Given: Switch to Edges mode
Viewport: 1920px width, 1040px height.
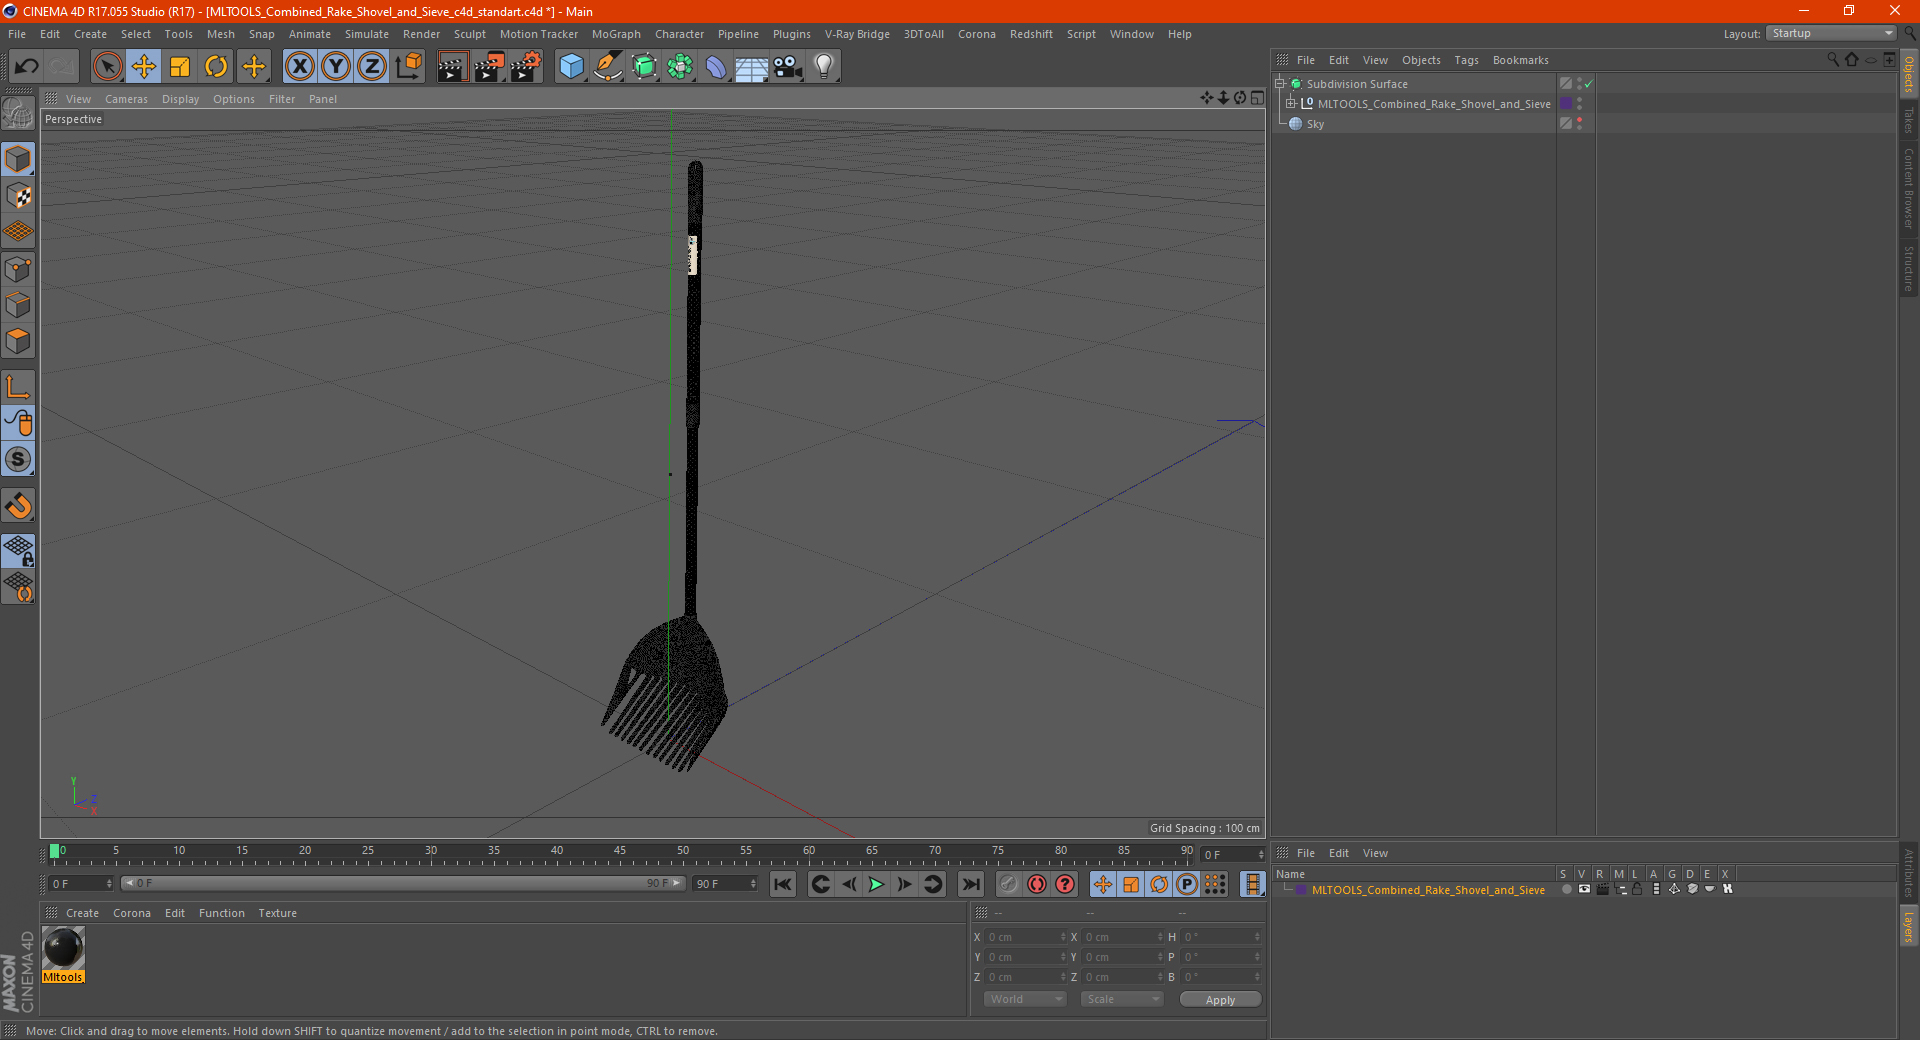Looking at the screenshot, I should [18, 305].
